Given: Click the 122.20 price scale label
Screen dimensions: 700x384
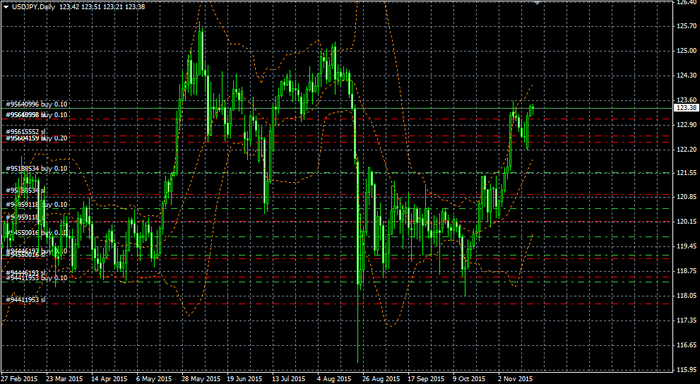Looking at the screenshot, I should click(x=687, y=149).
